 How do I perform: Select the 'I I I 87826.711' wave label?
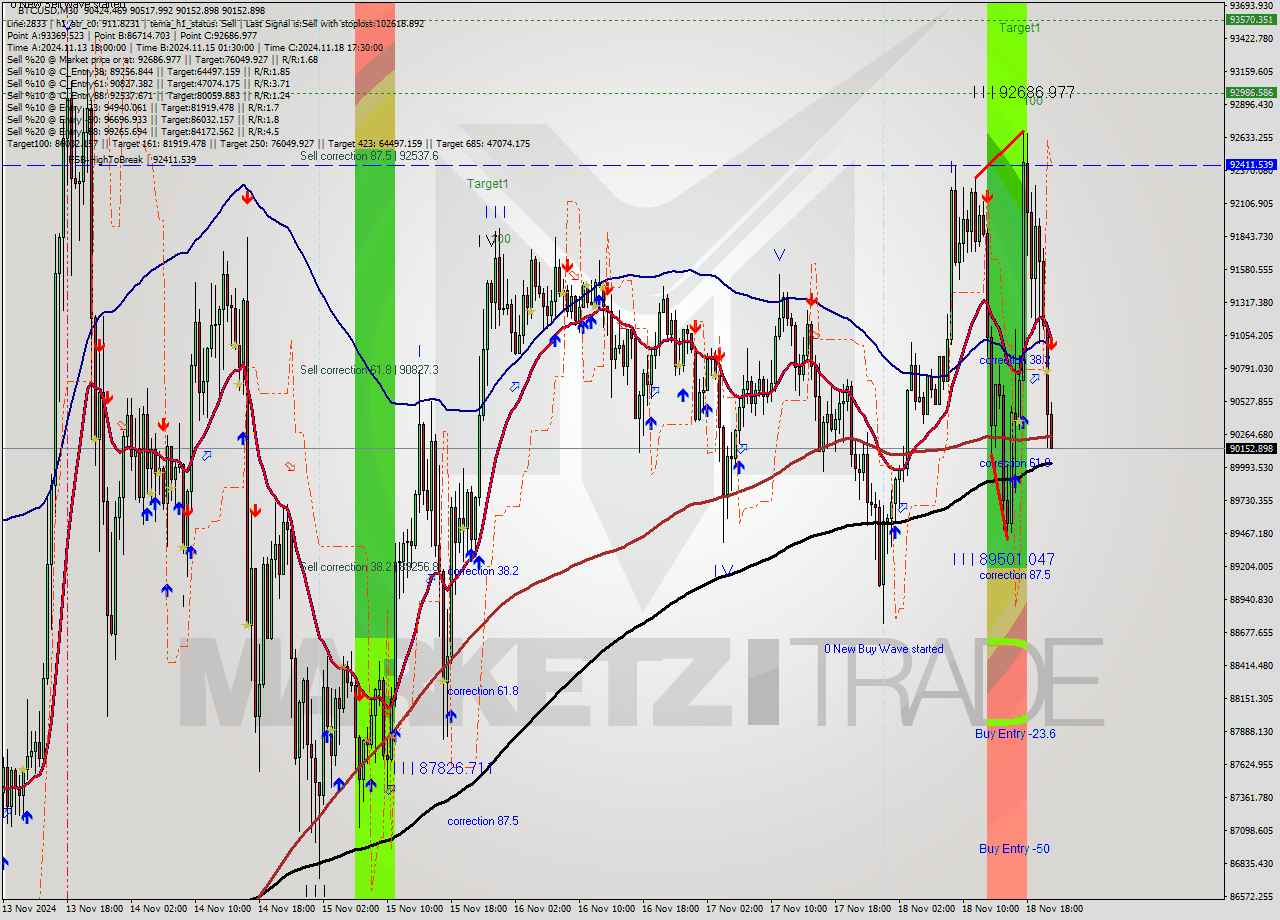click(x=443, y=768)
